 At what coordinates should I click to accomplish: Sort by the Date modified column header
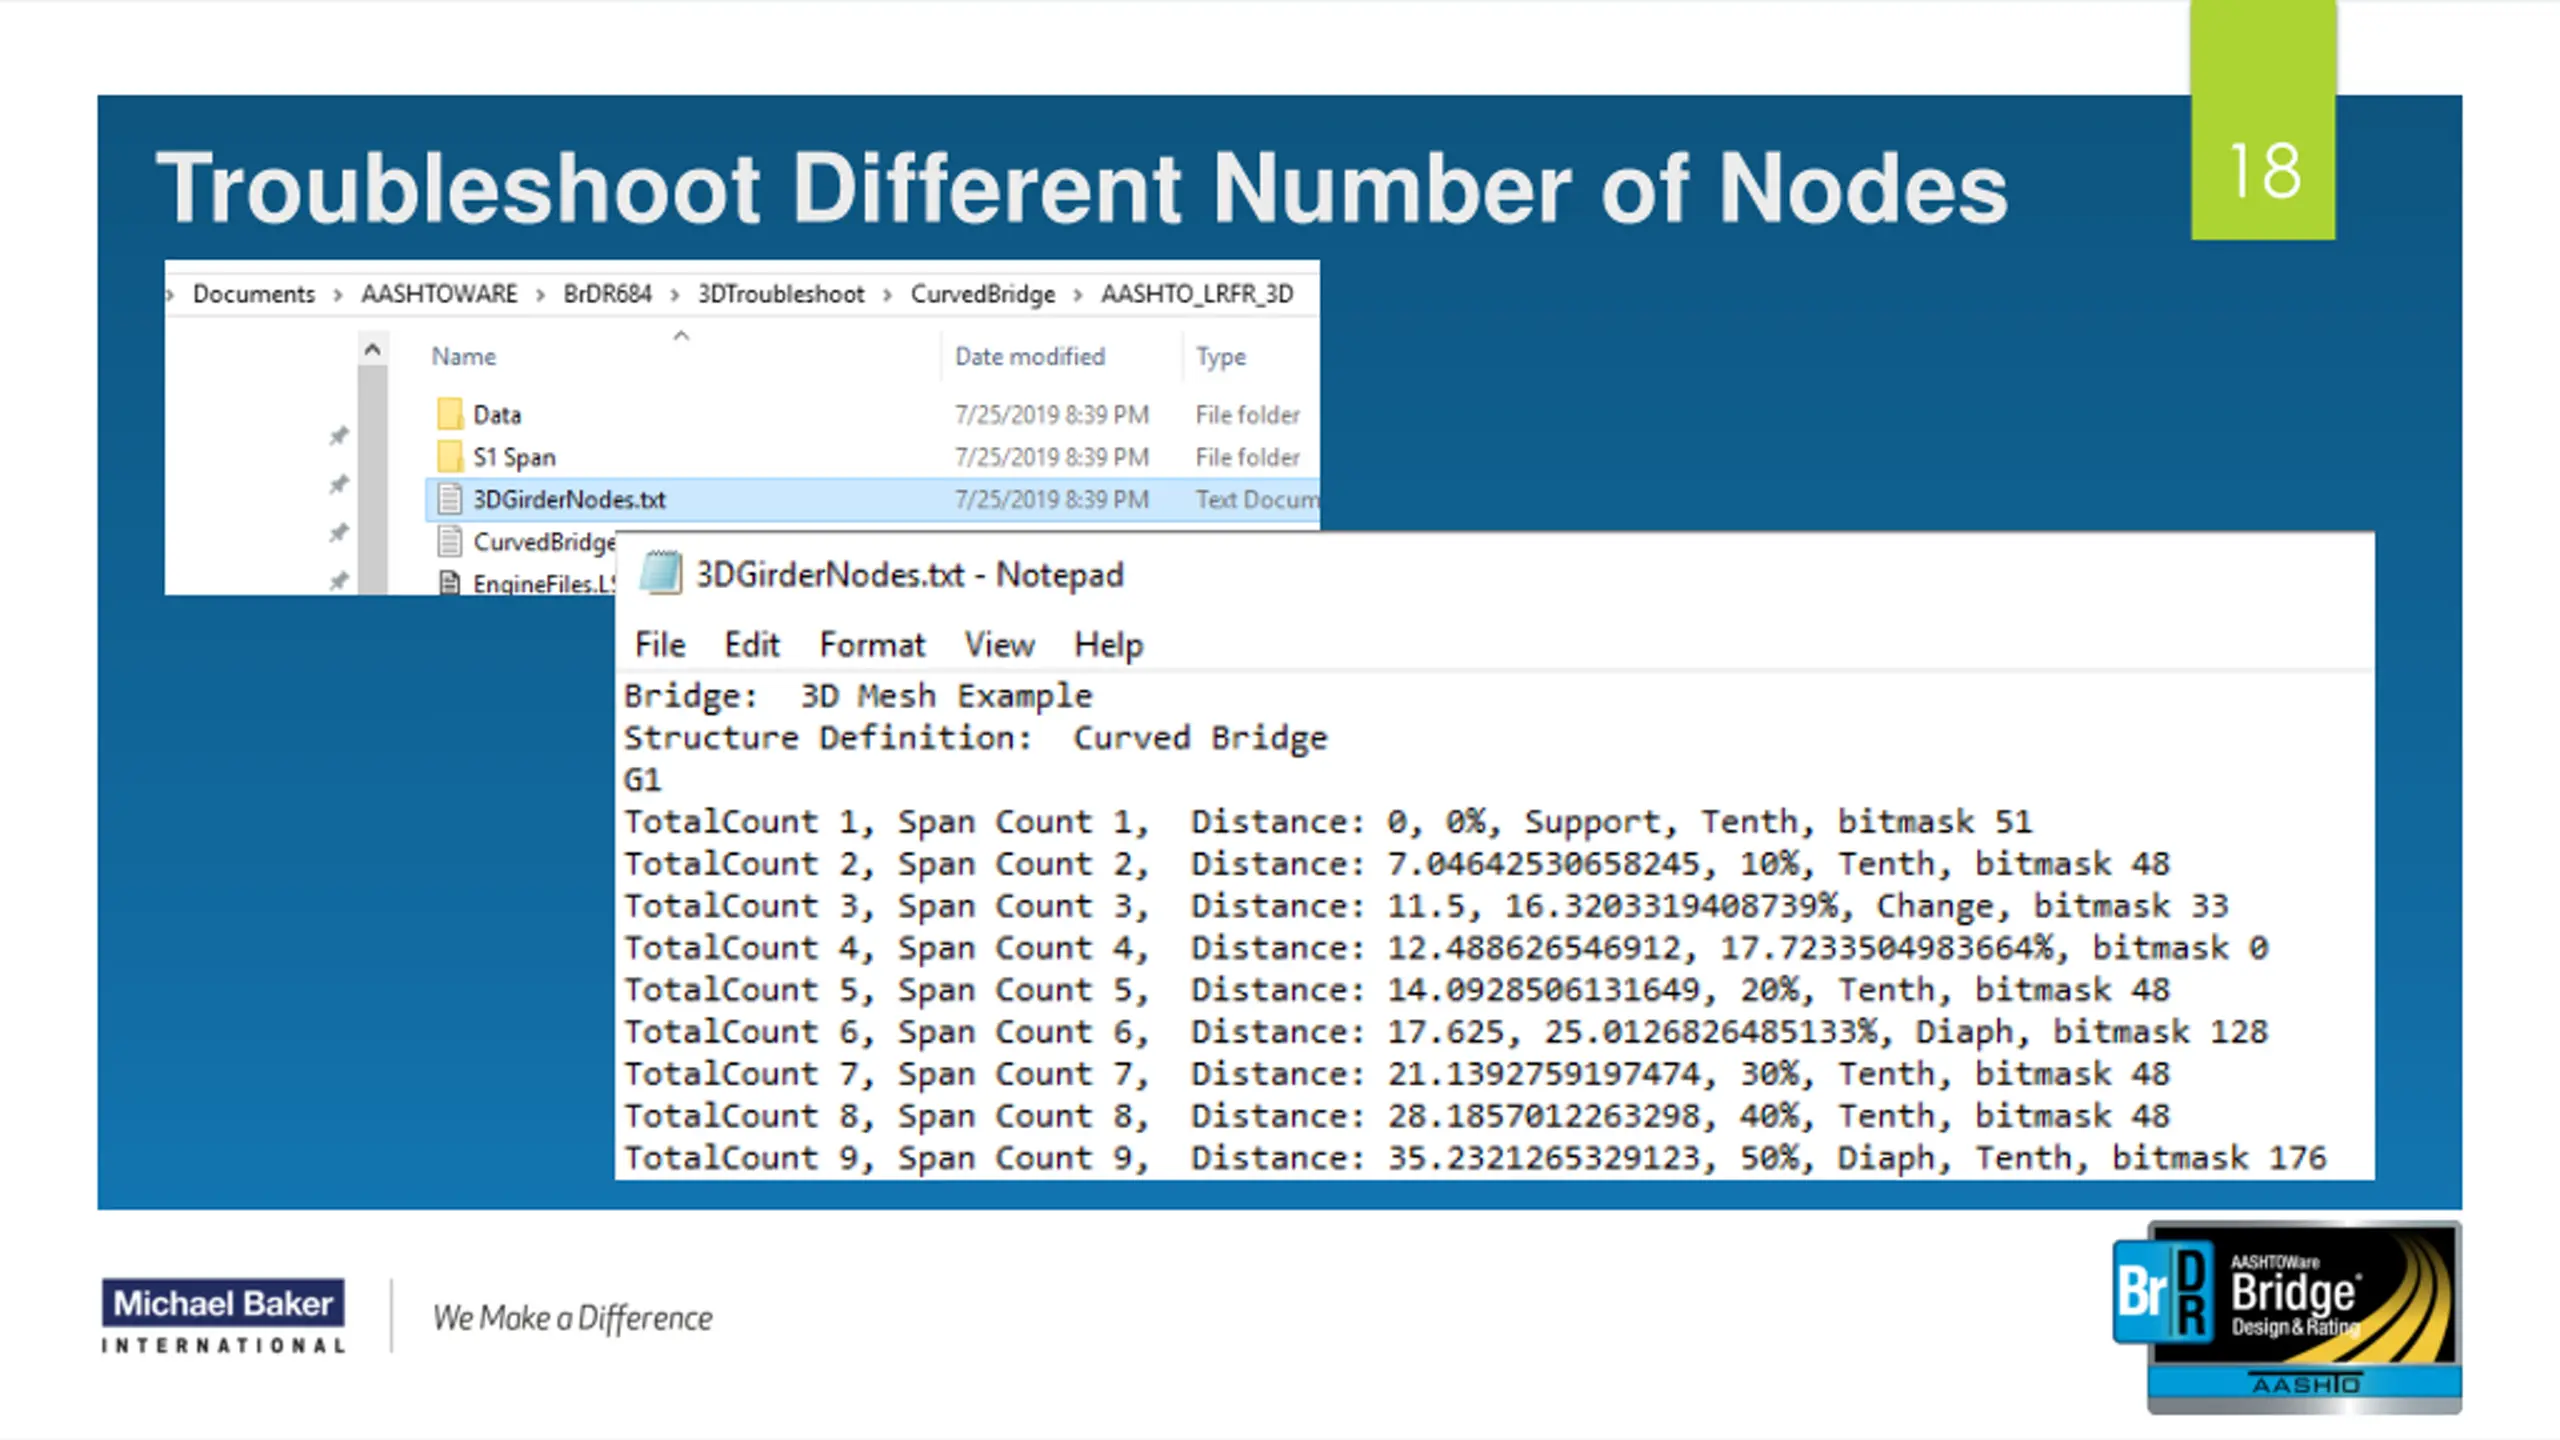coord(1030,357)
